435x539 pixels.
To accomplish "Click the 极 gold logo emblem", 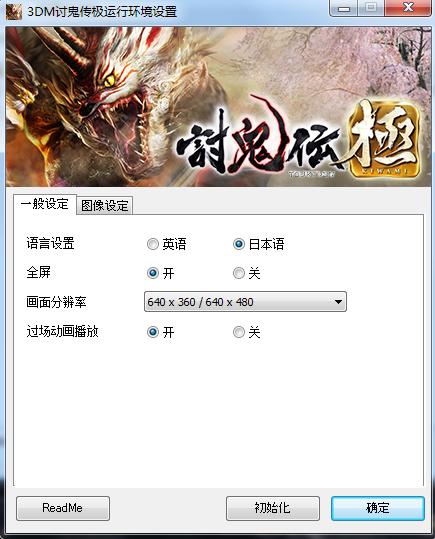I will click(384, 140).
